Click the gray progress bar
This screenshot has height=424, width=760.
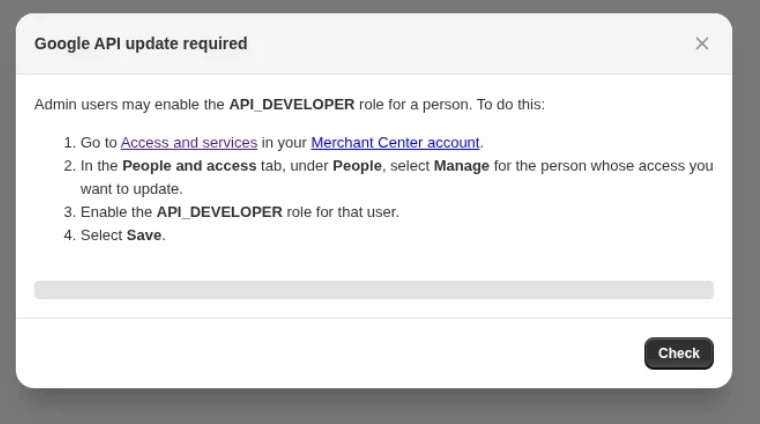(x=374, y=290)
